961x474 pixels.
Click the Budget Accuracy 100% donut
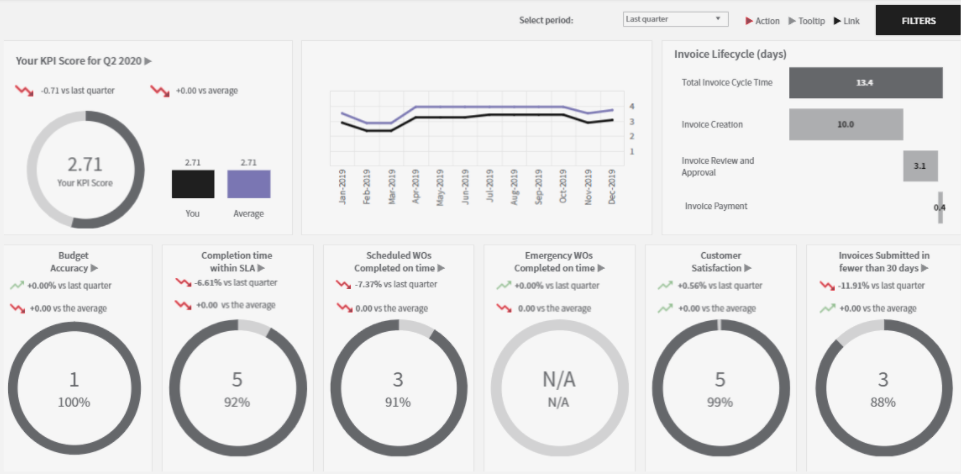click(x=74, y=388)
